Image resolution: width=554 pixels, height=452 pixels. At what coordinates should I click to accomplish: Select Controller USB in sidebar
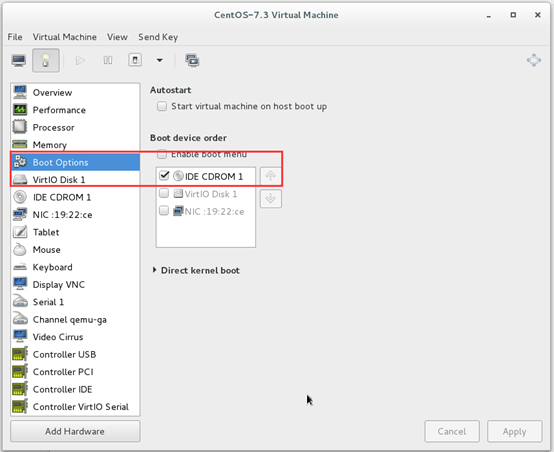pos(75,354)
